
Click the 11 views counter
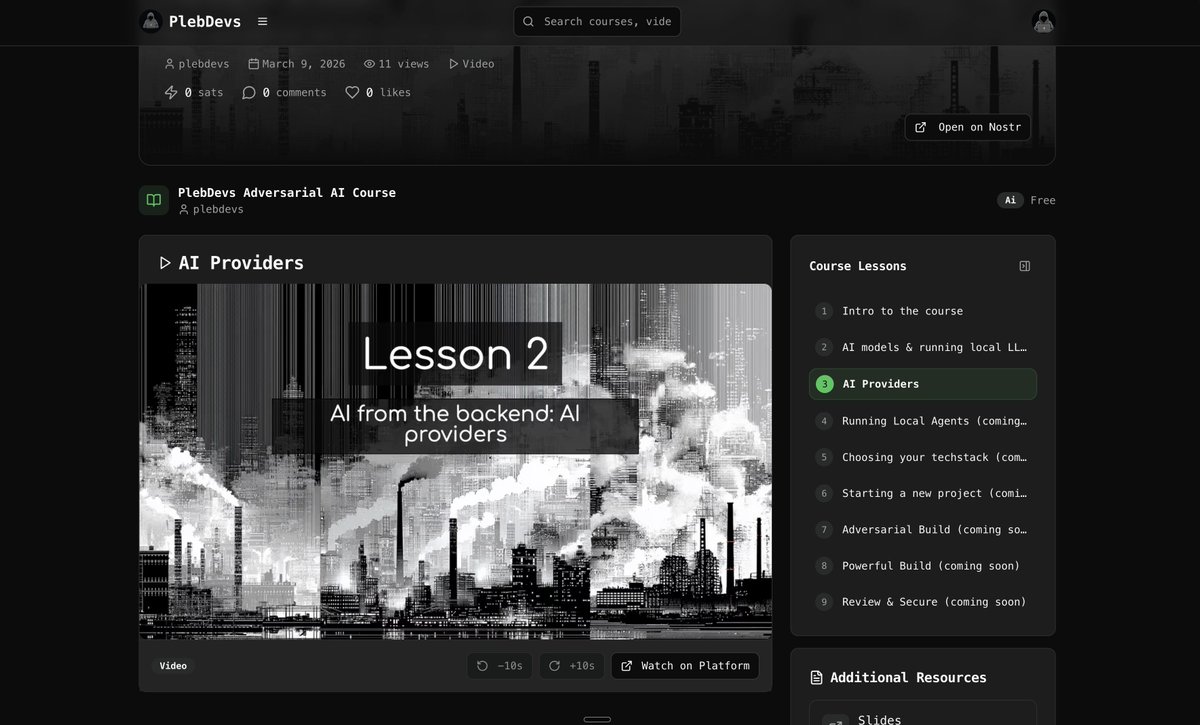[396, 64]
